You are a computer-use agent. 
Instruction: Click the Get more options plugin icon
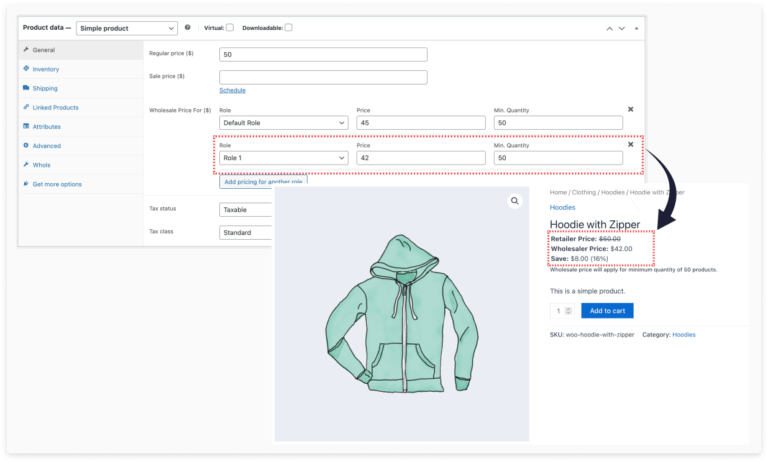26,183
